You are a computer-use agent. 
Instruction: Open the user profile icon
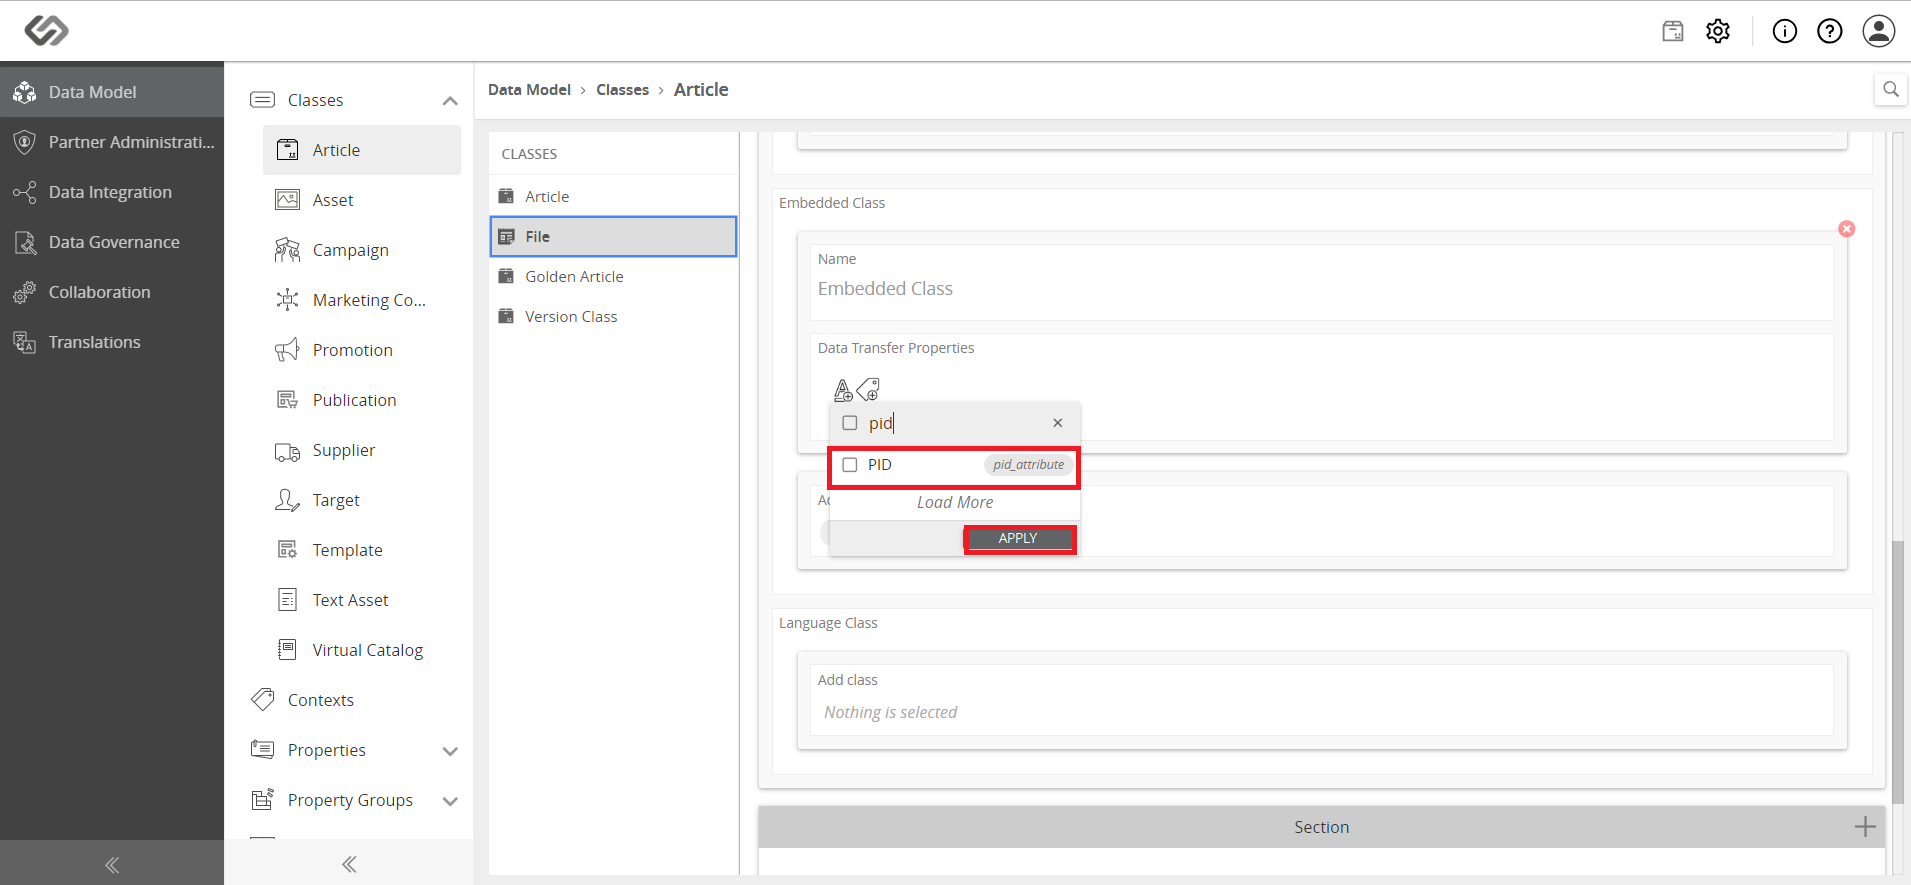point(1879,31)
